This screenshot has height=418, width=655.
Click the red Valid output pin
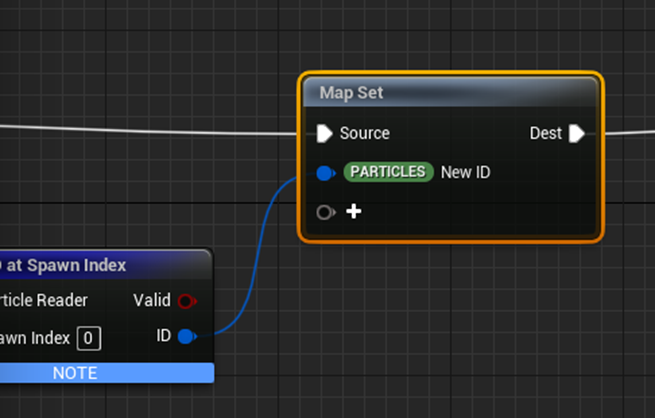(187, 301)
